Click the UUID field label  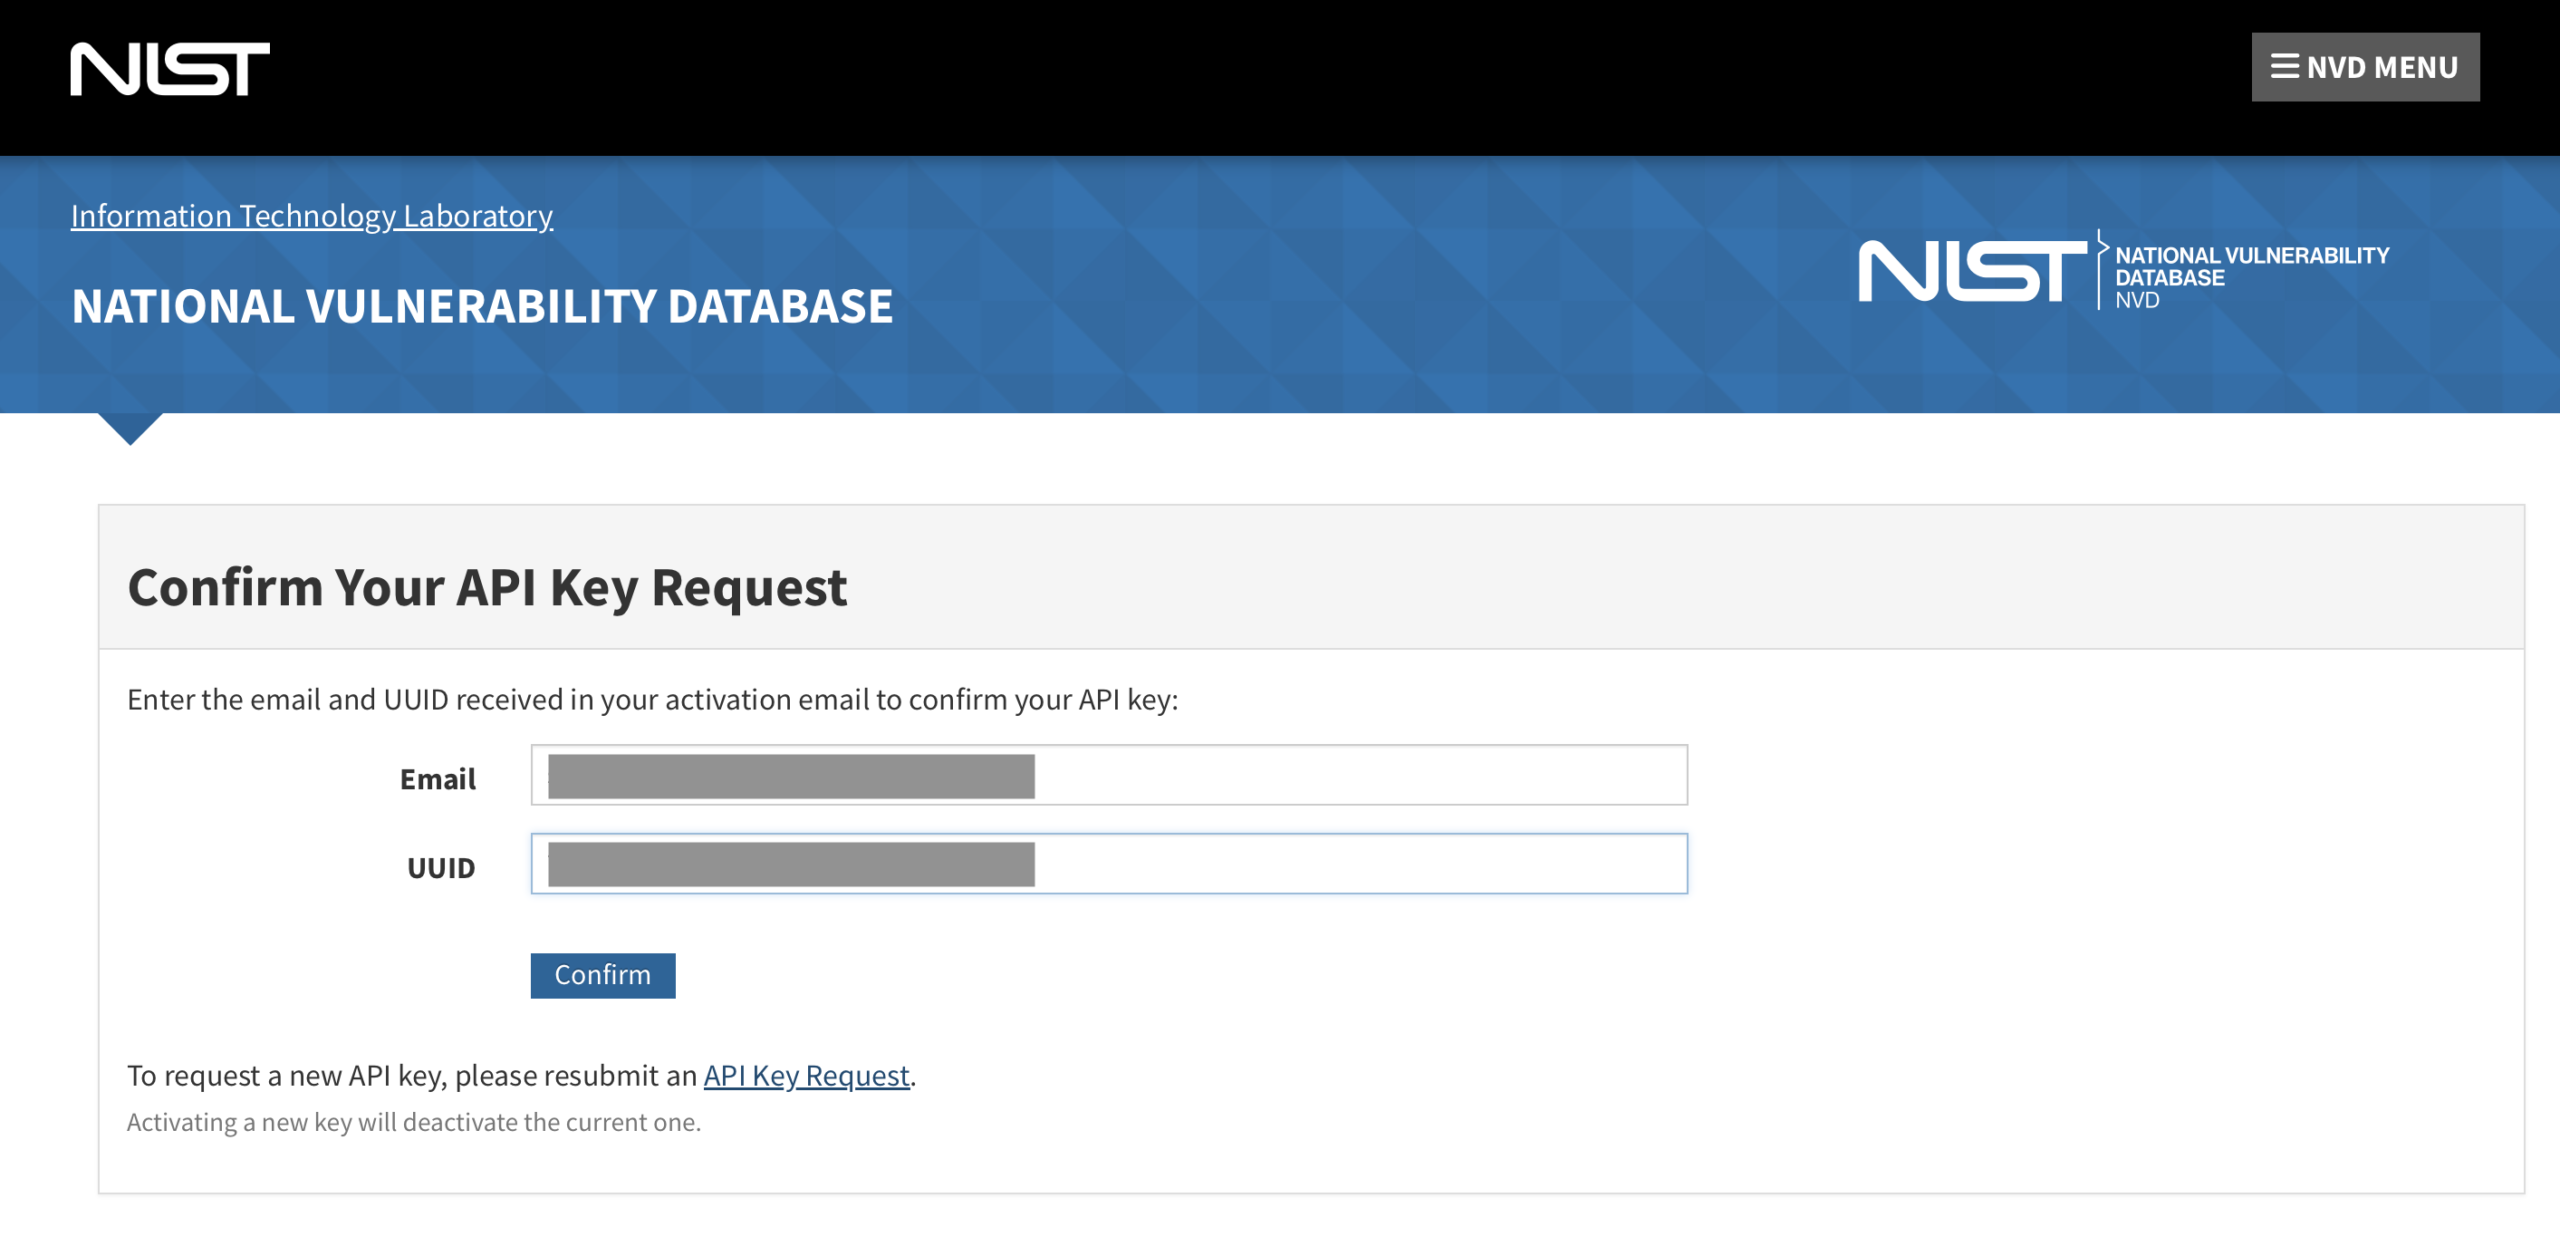[x=441, y=868]
